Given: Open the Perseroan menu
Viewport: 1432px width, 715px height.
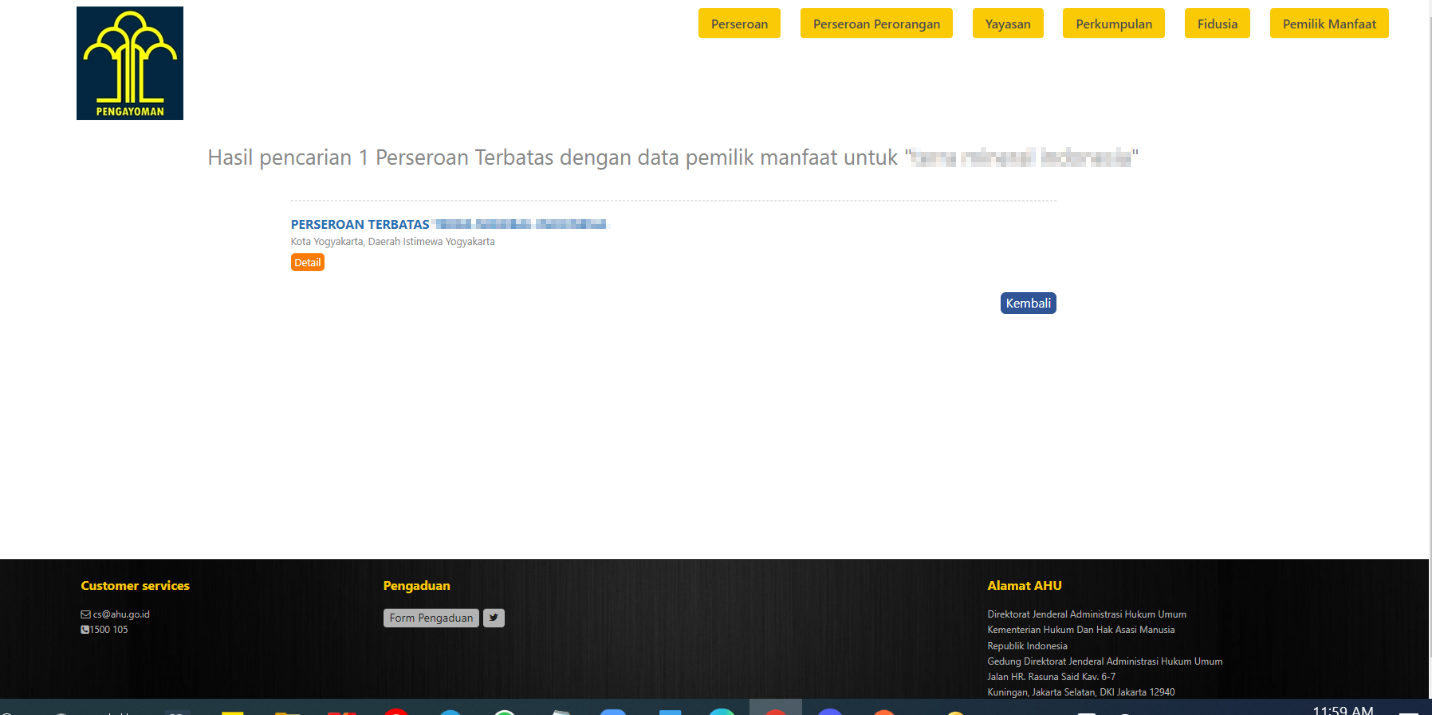Looking at the screenshot, I should coord(739,24).
